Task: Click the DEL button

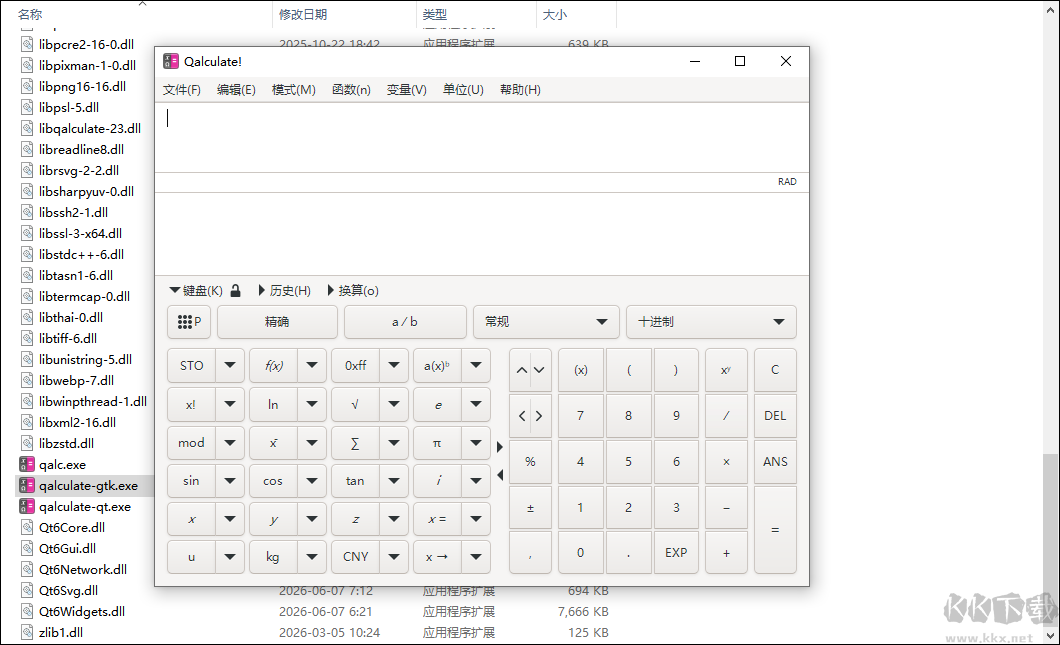Action: [775, 416]
